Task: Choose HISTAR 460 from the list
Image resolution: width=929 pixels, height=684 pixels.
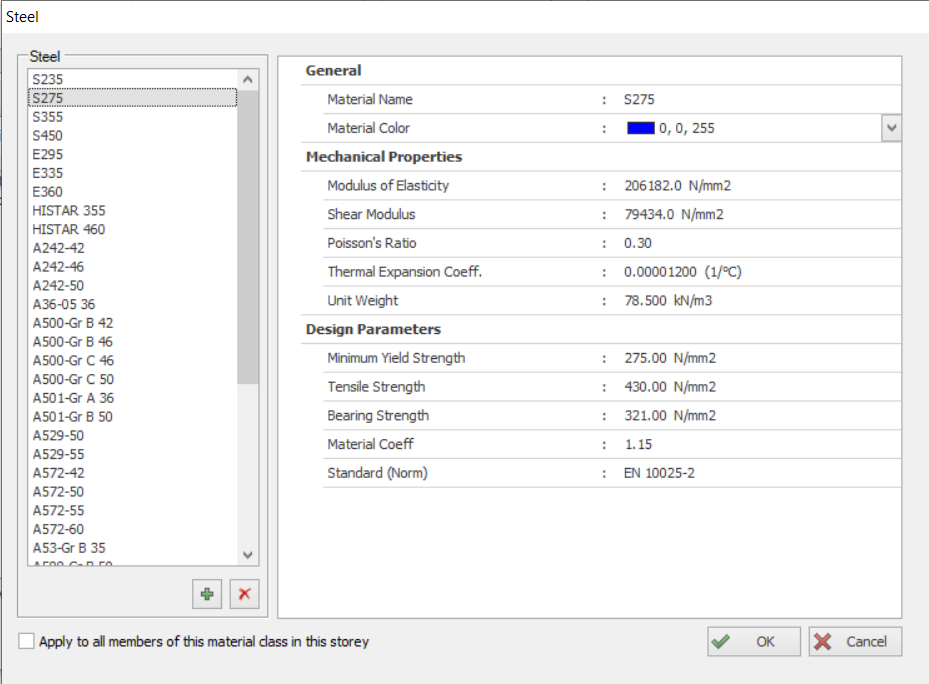Action: coord(68,229)
